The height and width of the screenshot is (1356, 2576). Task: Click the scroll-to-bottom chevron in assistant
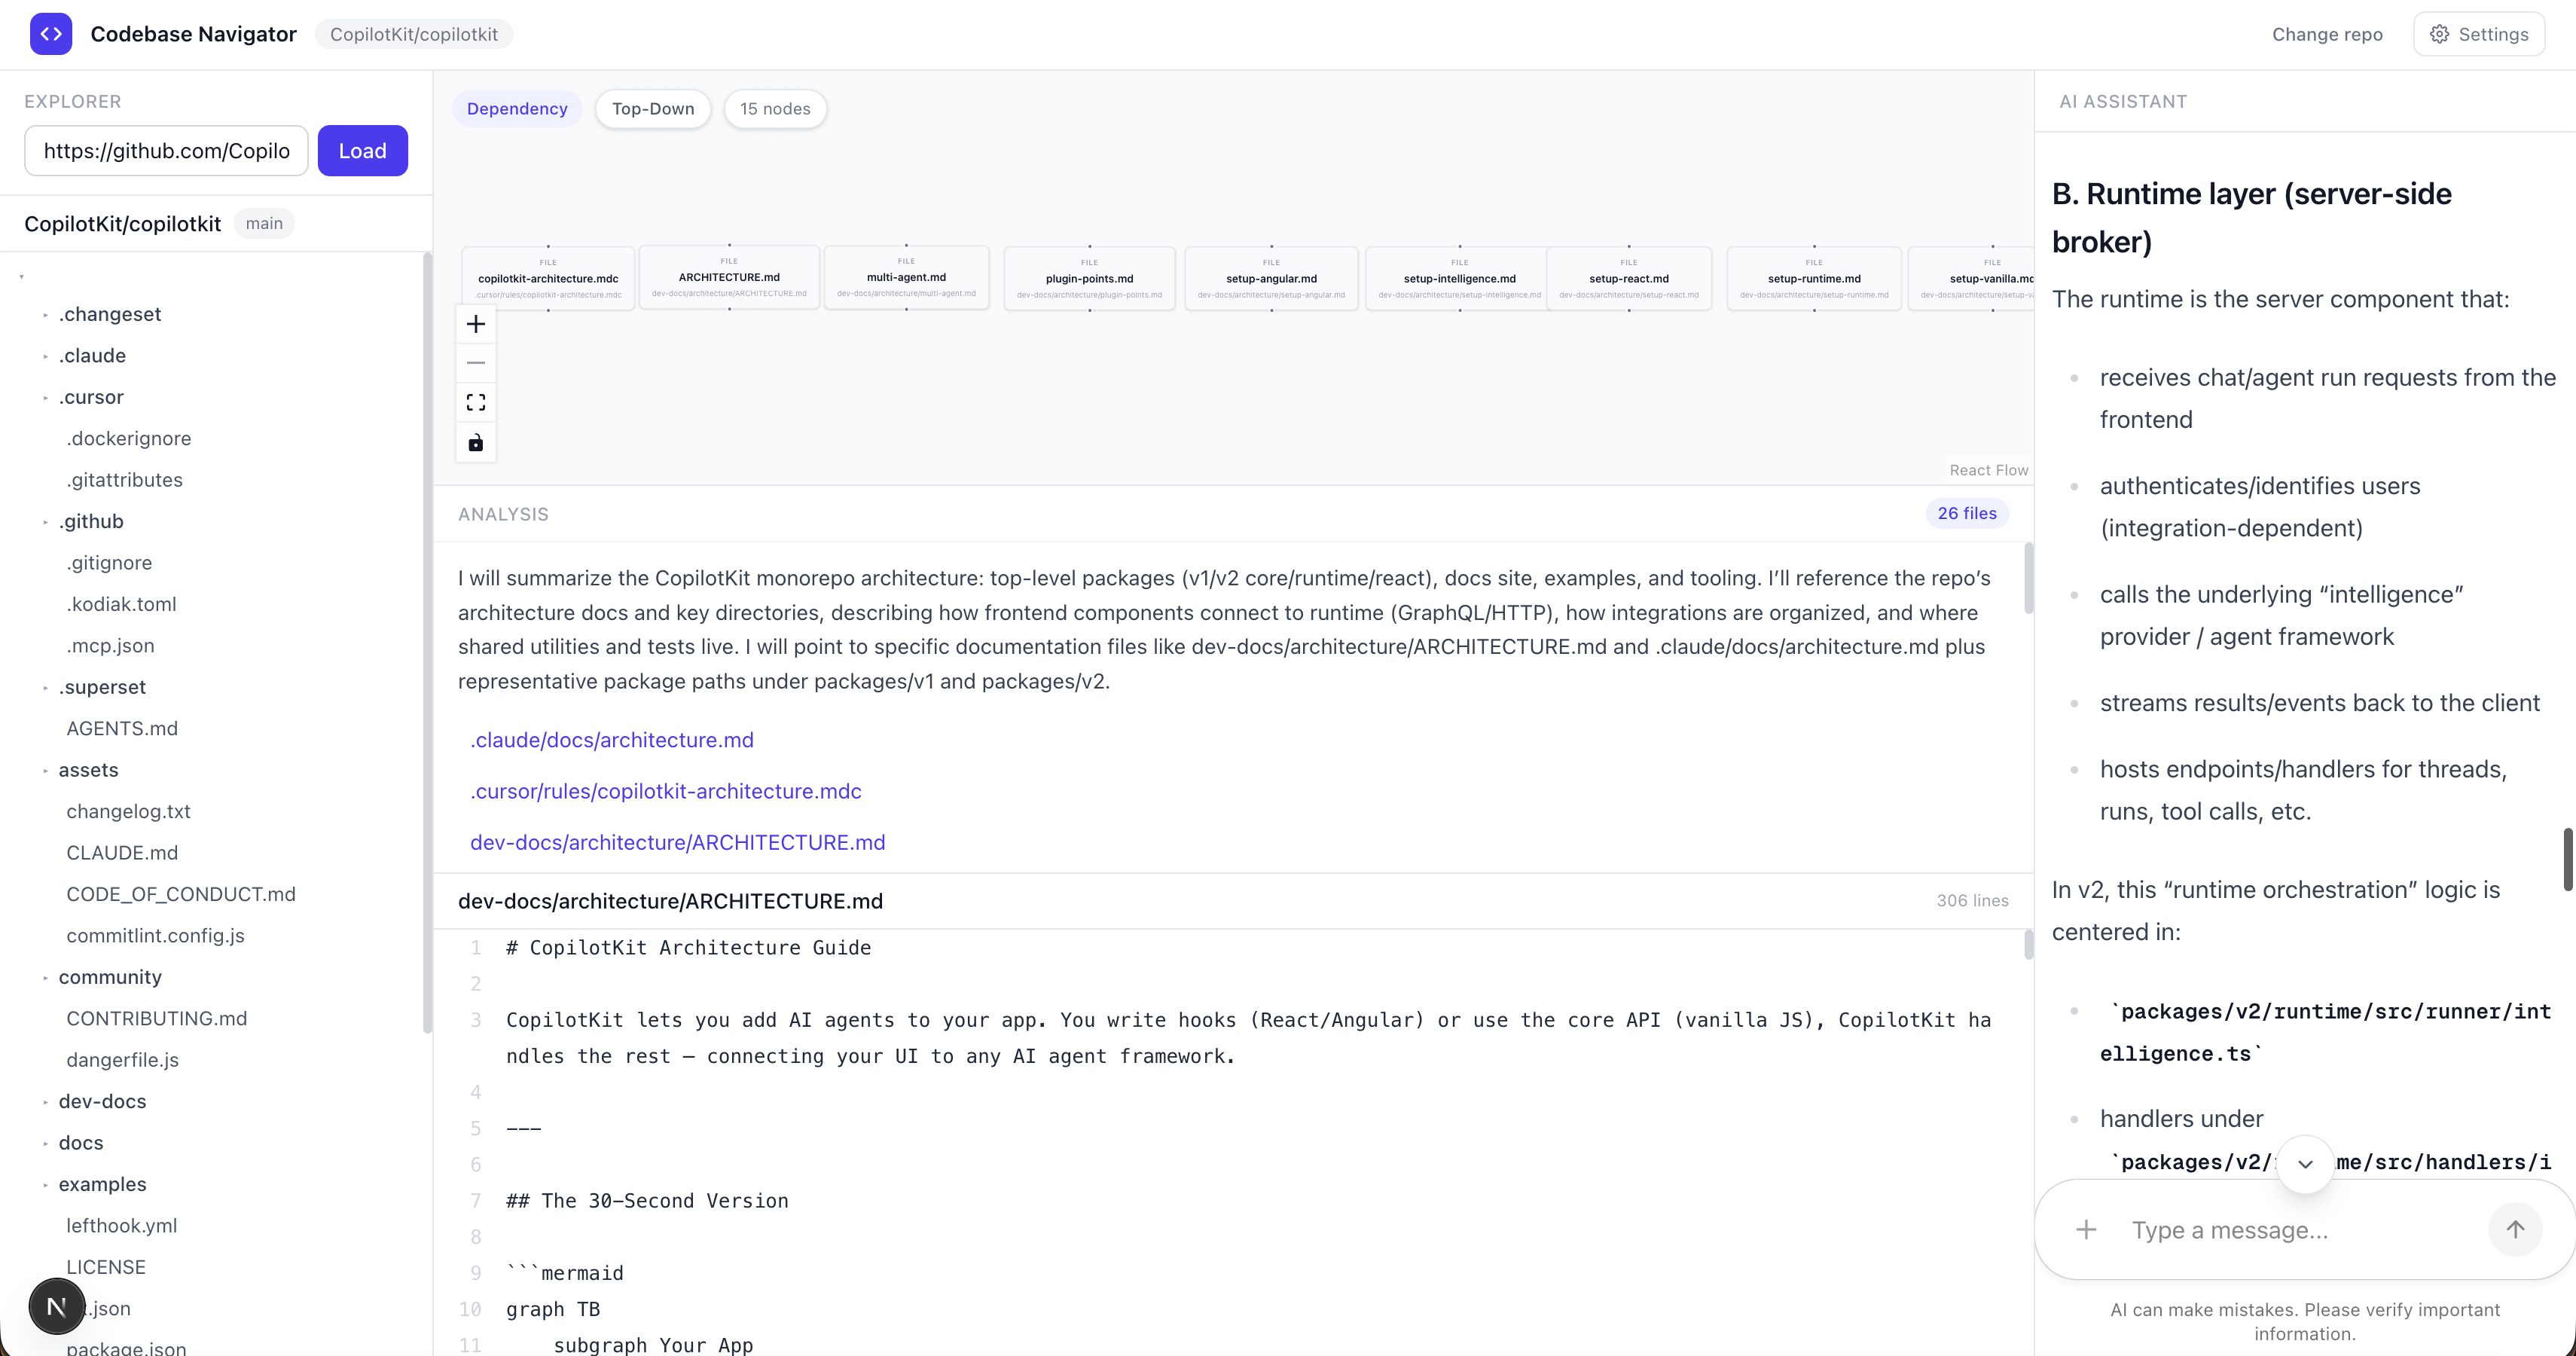tap(2305, 1164)
